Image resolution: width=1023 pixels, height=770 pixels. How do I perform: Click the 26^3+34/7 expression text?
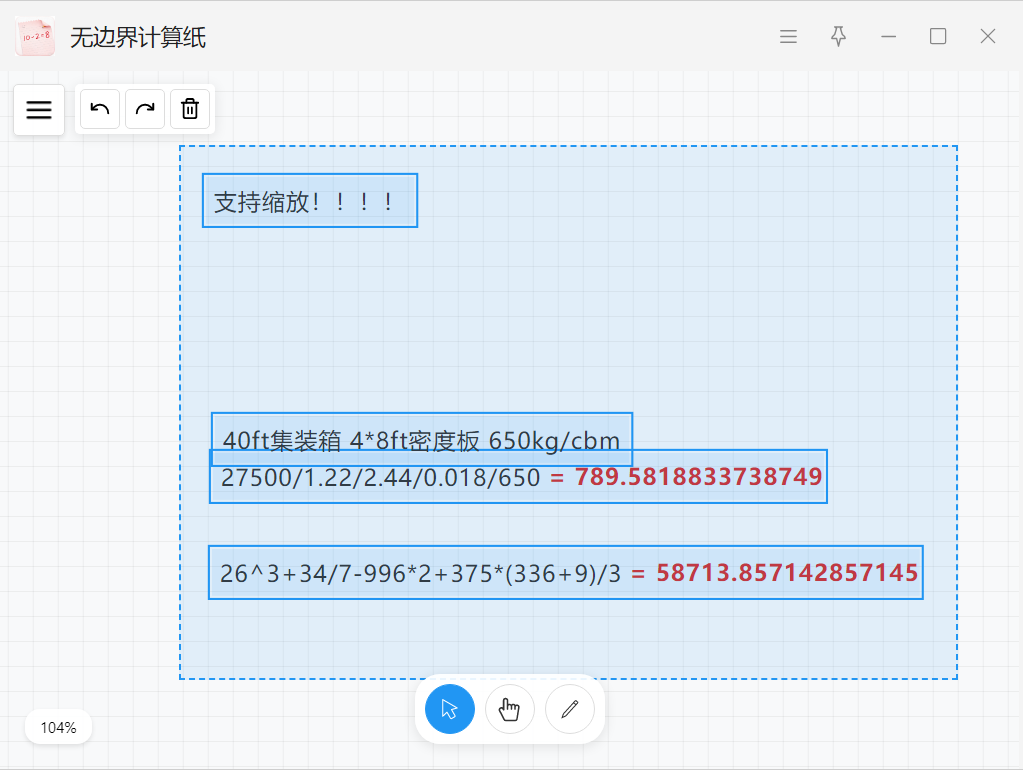(420, 573)
